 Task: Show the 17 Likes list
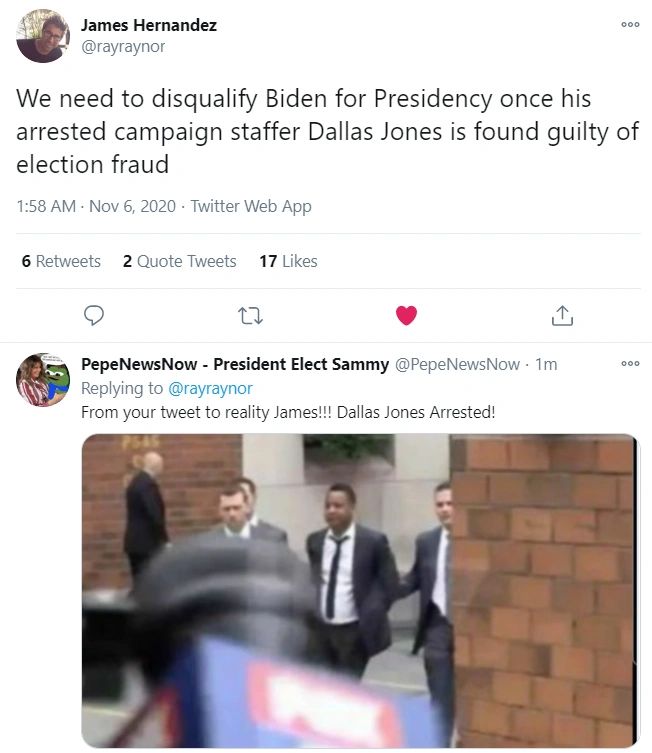coord(288,261)
